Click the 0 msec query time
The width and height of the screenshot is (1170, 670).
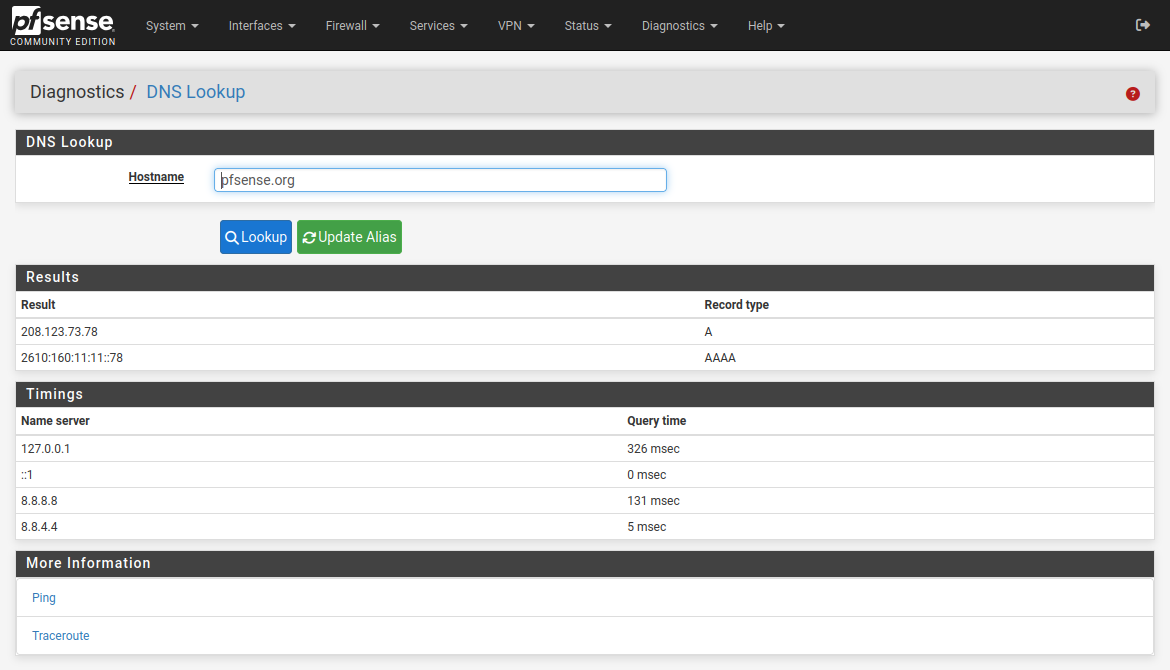tap(646, 475)
